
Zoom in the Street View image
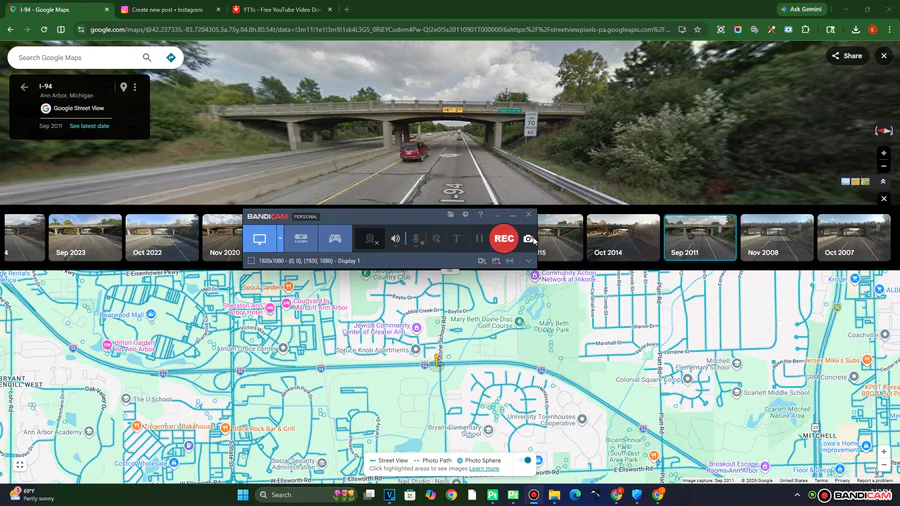tap(884, 153)
